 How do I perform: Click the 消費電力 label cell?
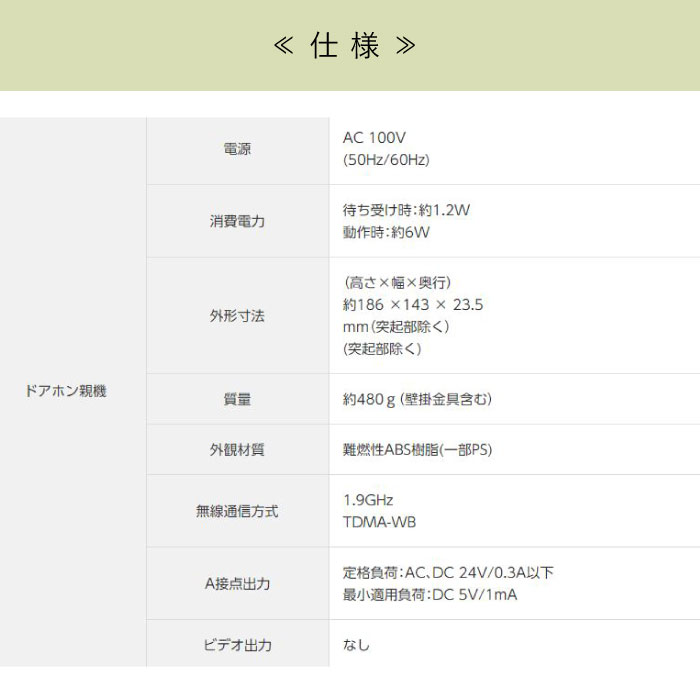click(237, 221)
